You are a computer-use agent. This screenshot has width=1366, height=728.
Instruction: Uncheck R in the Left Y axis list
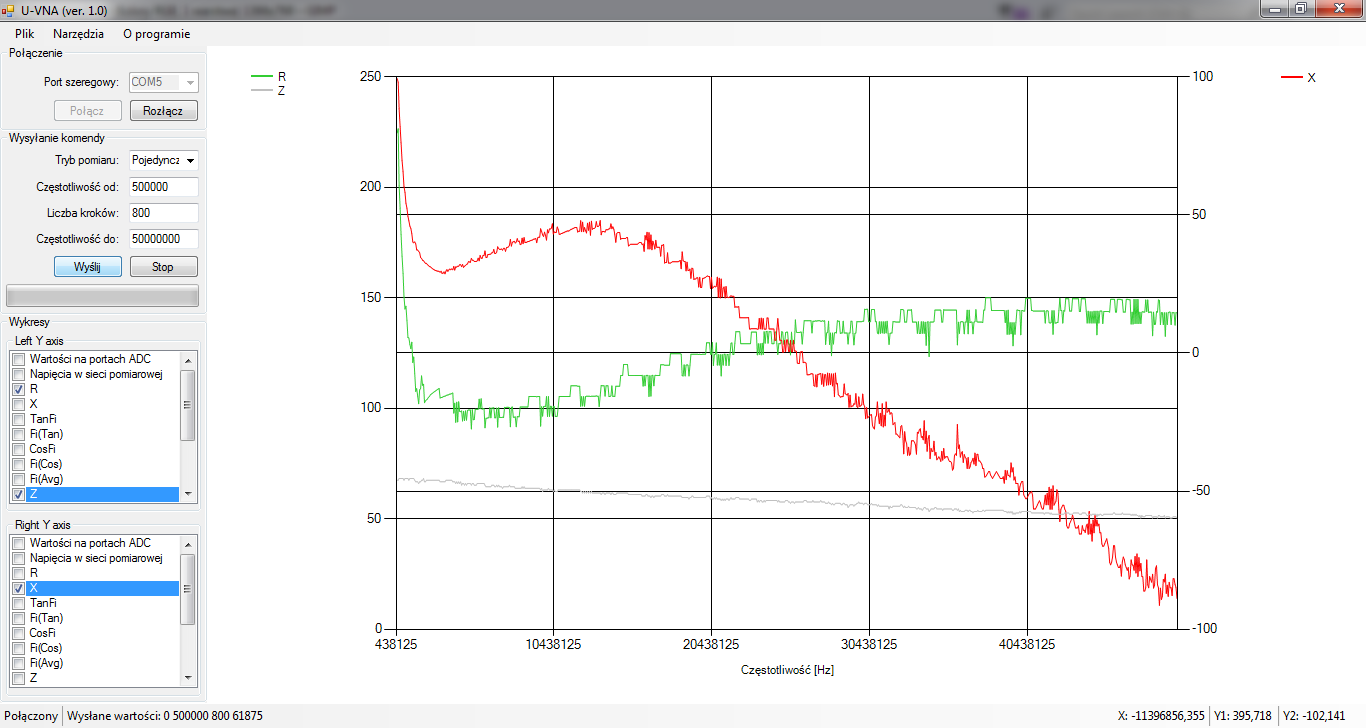pyautogui.click(x=18, y=389)
